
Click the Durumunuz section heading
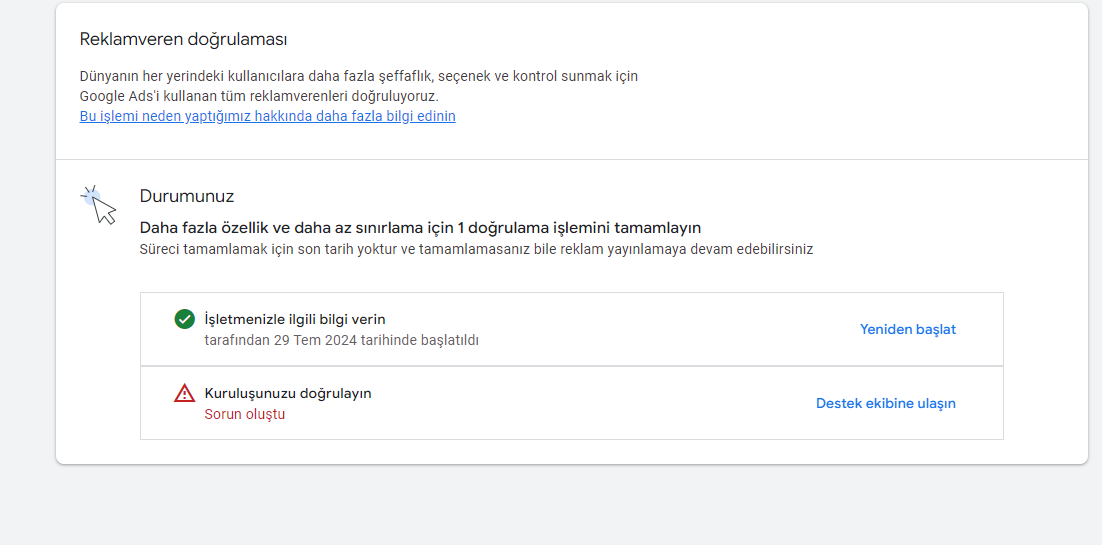pos(187,196)
